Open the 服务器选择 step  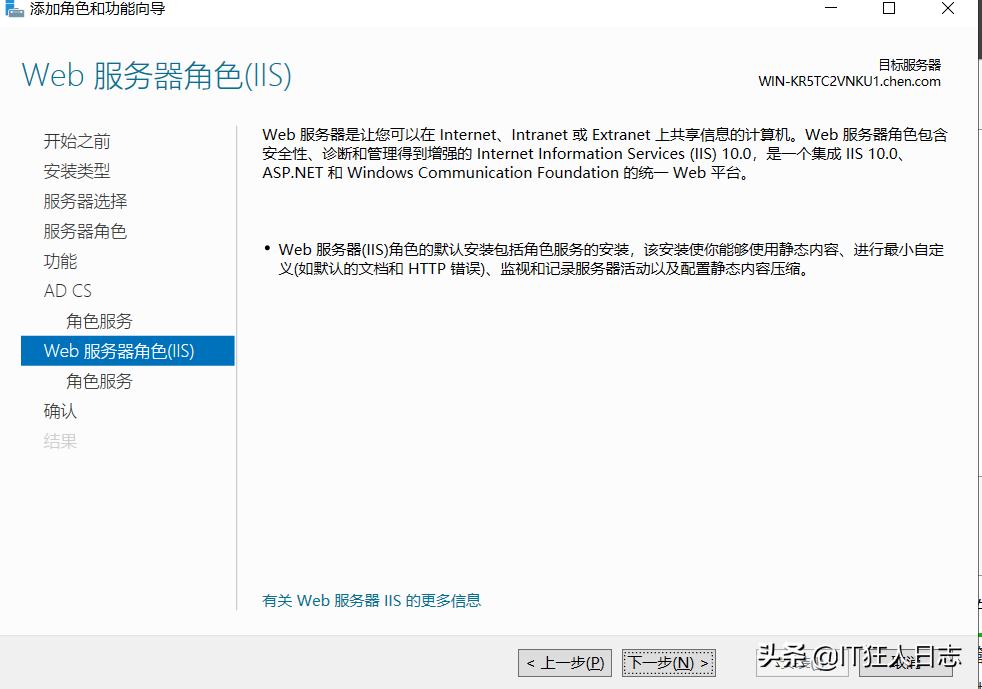click(85, 201)
